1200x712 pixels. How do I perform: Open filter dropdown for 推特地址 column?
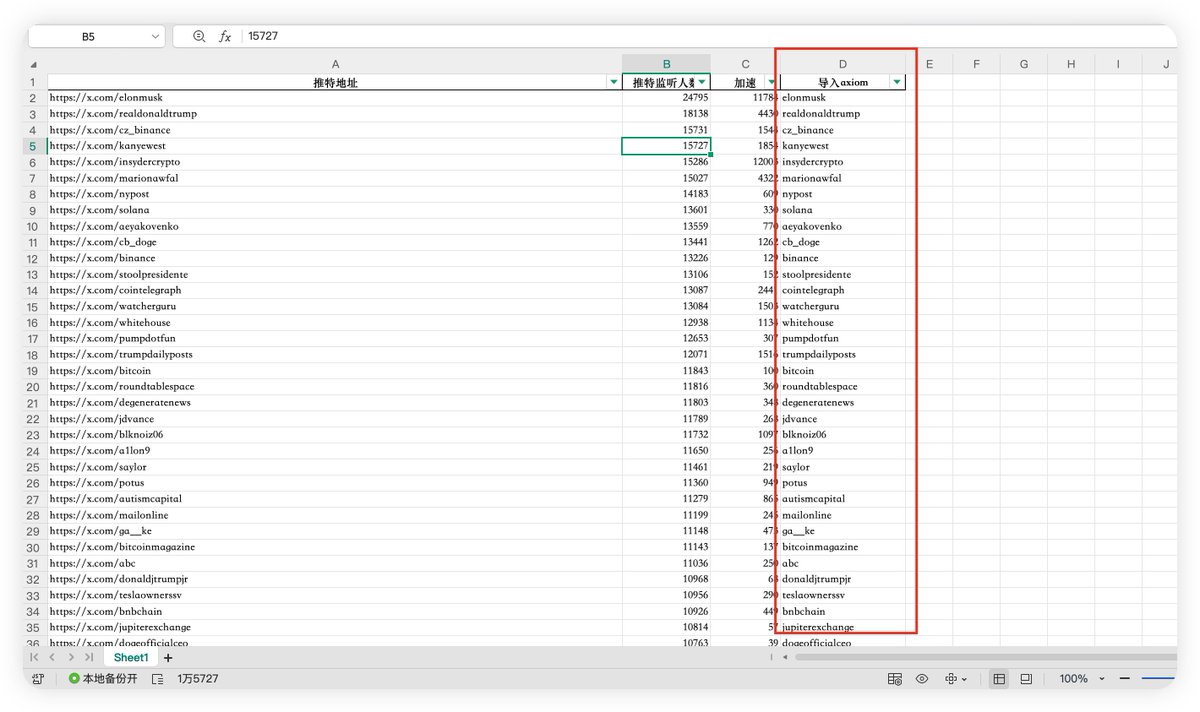pos(614,82)
